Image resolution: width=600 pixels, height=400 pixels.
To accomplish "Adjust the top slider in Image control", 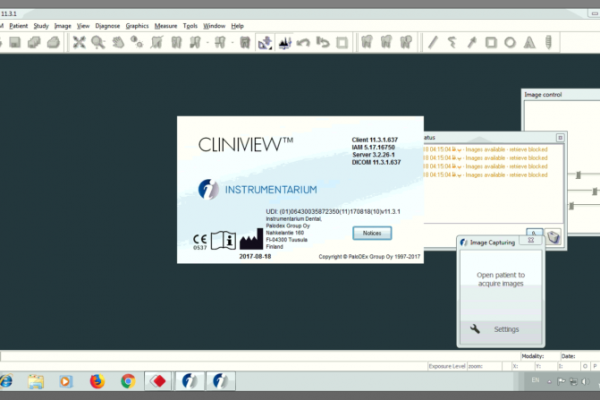I will [x=580, y=174].
